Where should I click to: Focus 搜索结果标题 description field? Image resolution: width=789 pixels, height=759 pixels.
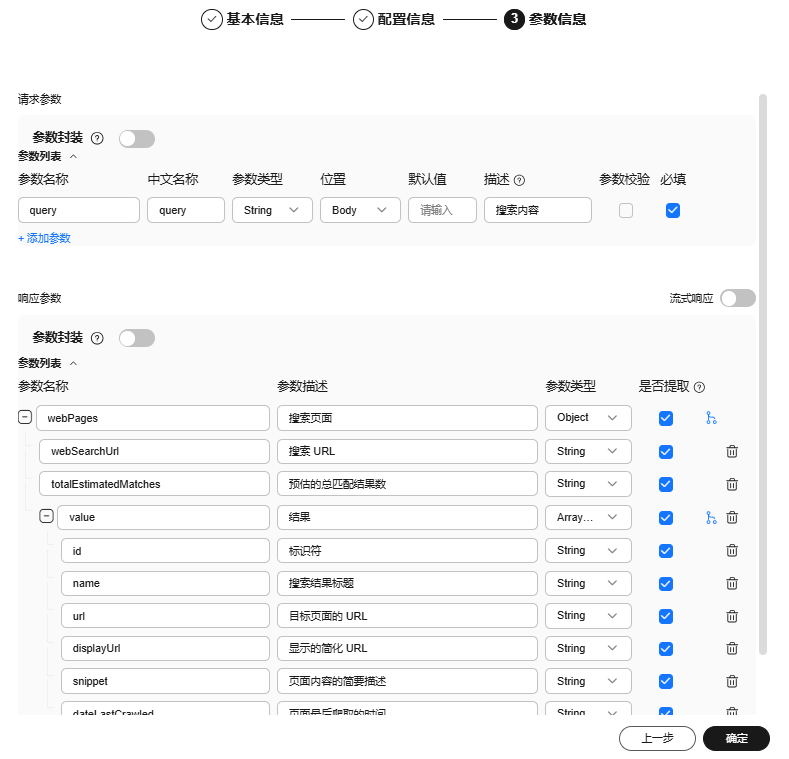pyautogui.click(x=407, y=583)
